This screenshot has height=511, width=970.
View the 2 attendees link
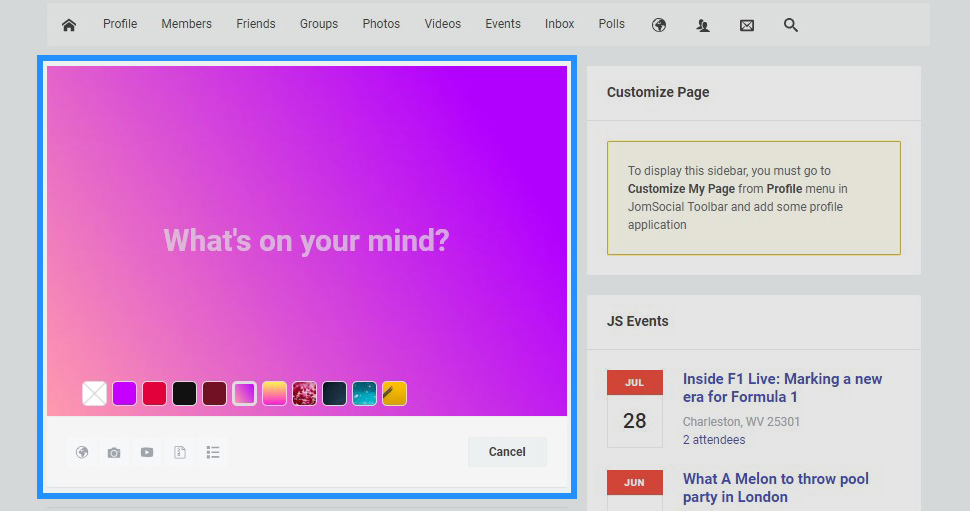click(714, 440)
